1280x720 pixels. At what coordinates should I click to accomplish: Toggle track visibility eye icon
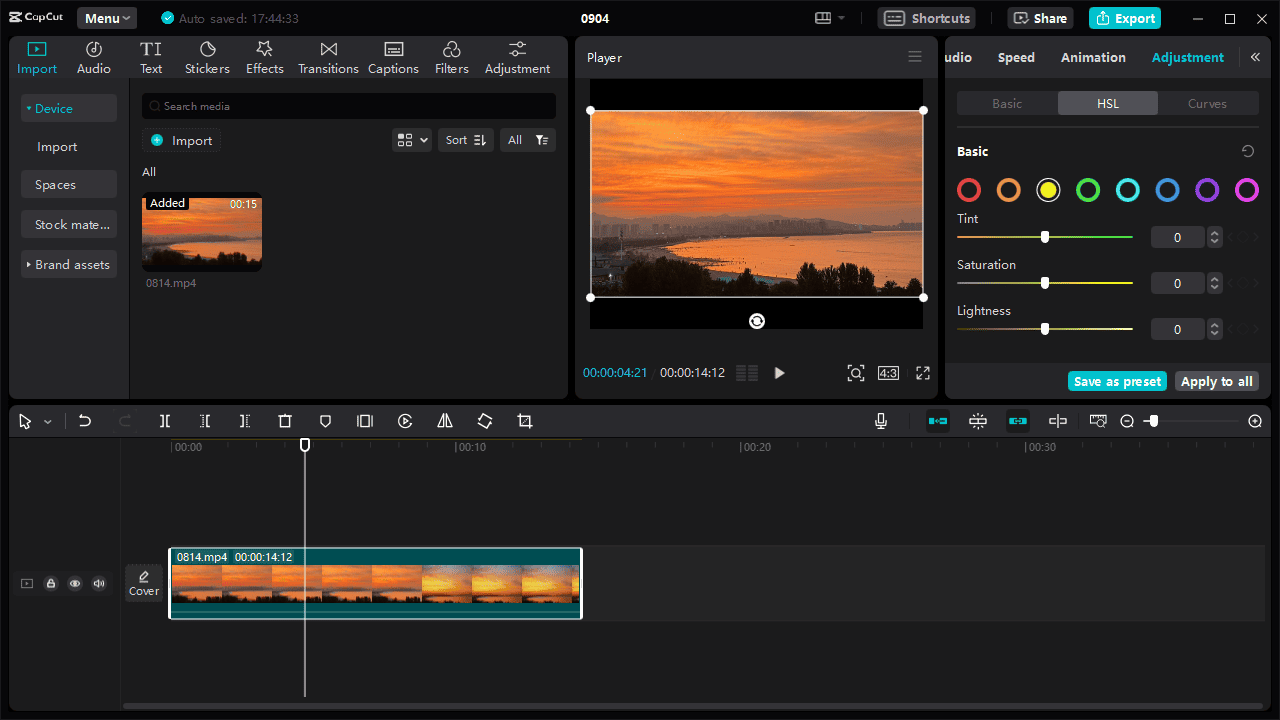tap(75, 583)
